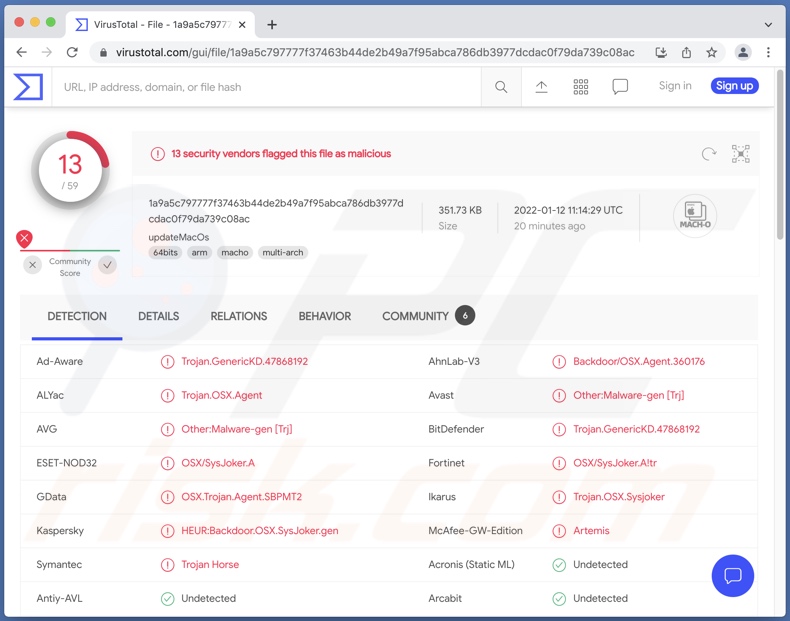Run search with the magnifier icon

(x=501, y=87)
